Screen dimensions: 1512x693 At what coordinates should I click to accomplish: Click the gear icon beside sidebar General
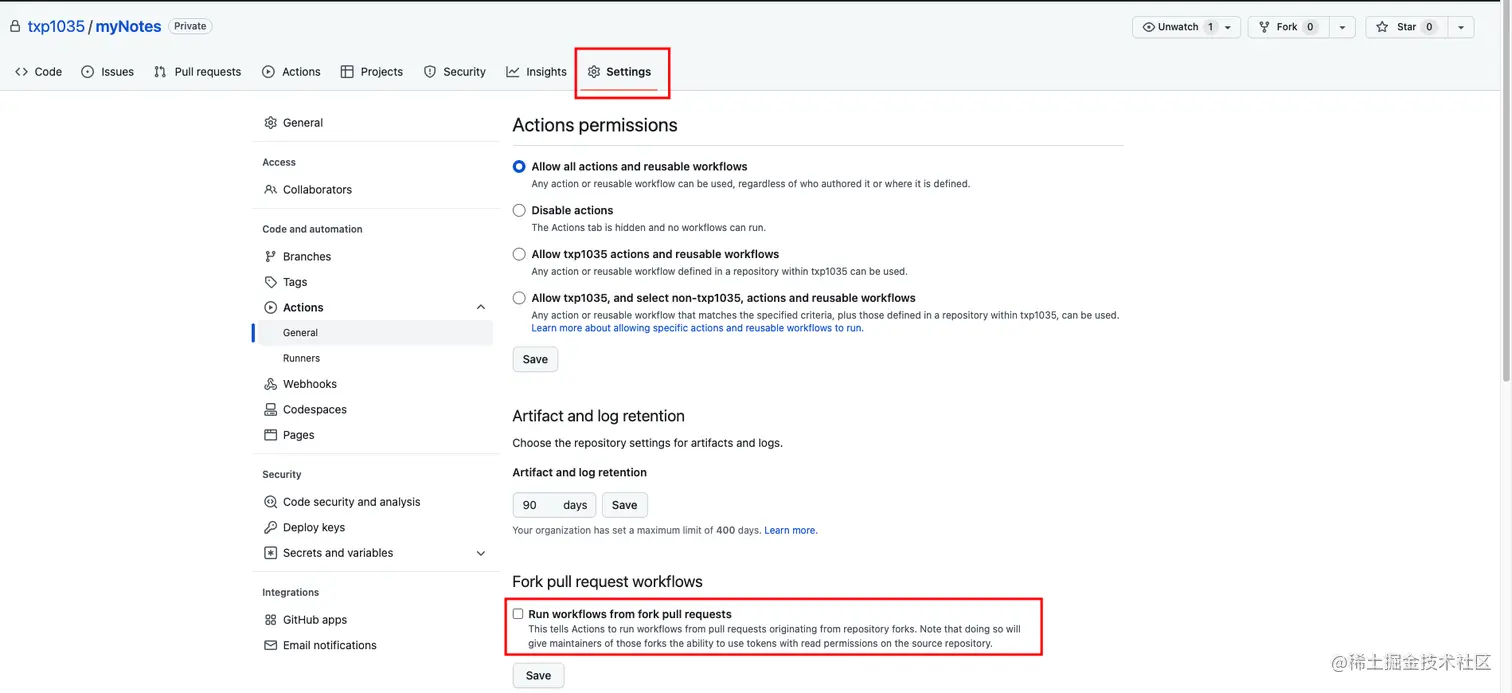tap(270, 123)
